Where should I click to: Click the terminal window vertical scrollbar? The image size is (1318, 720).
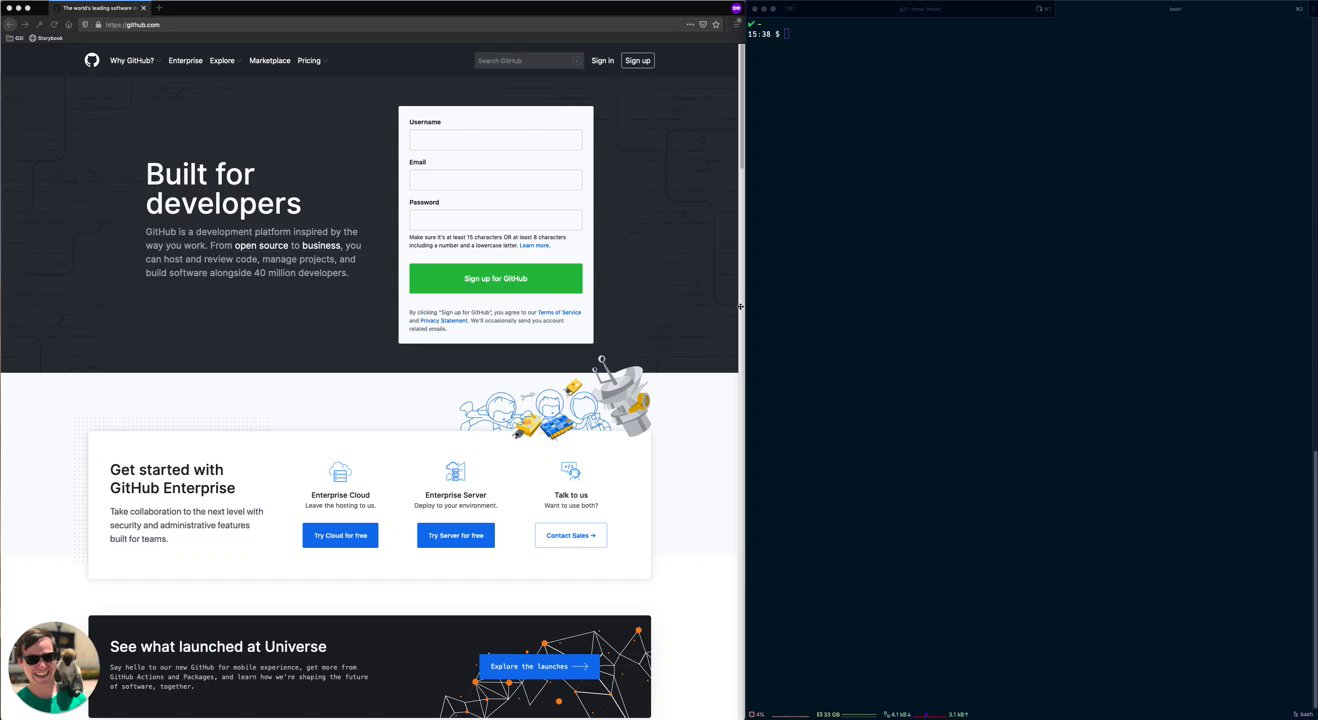(x=1315, y=580)
